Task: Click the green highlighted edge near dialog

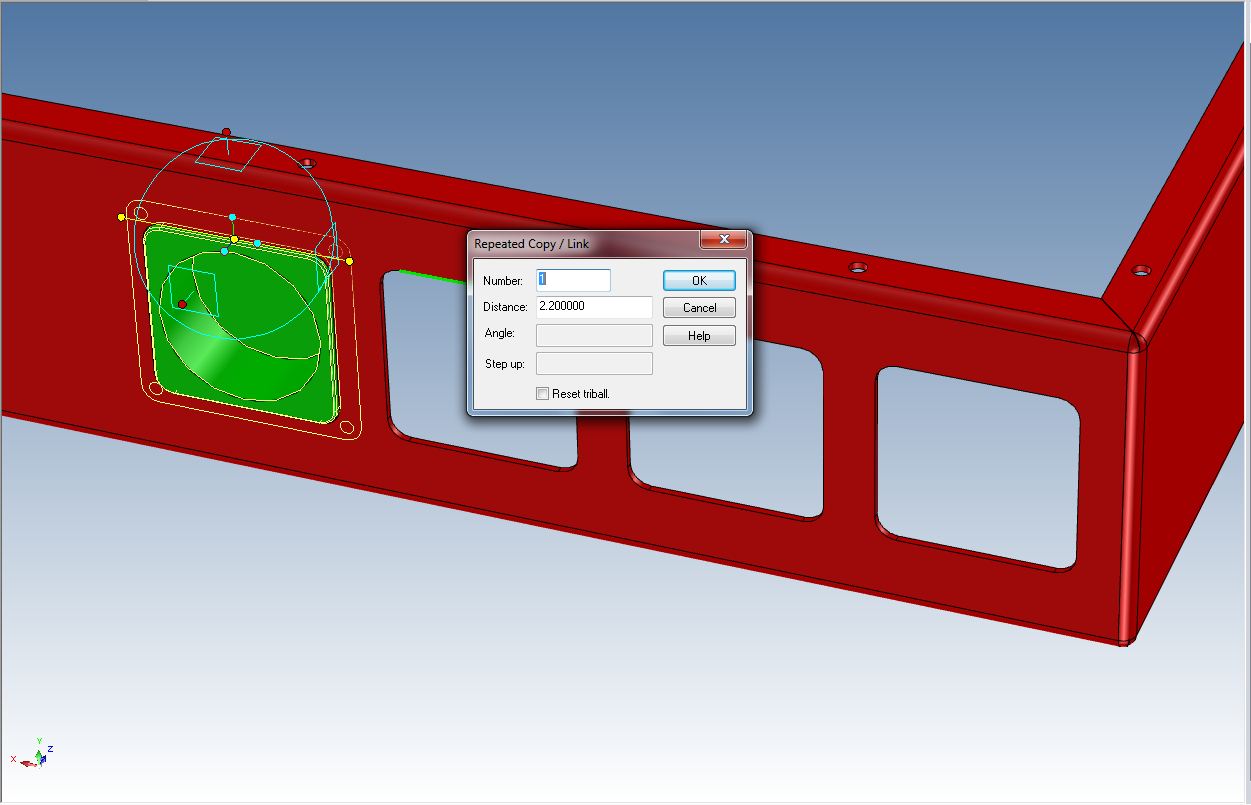Action: [430, 275]
